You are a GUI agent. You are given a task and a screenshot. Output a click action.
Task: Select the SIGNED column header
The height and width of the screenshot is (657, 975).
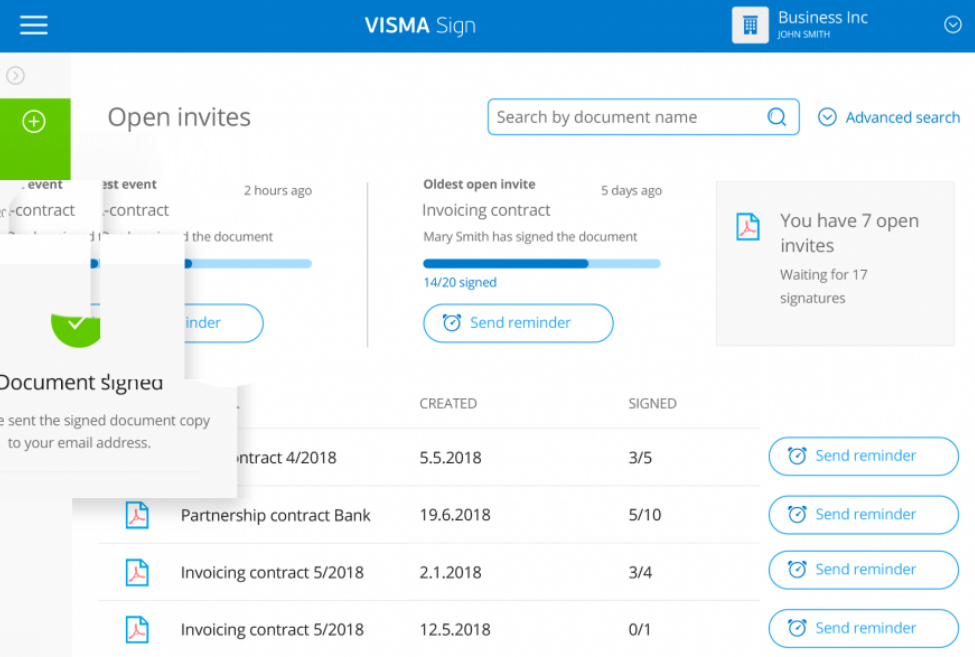tap(652, 403)
